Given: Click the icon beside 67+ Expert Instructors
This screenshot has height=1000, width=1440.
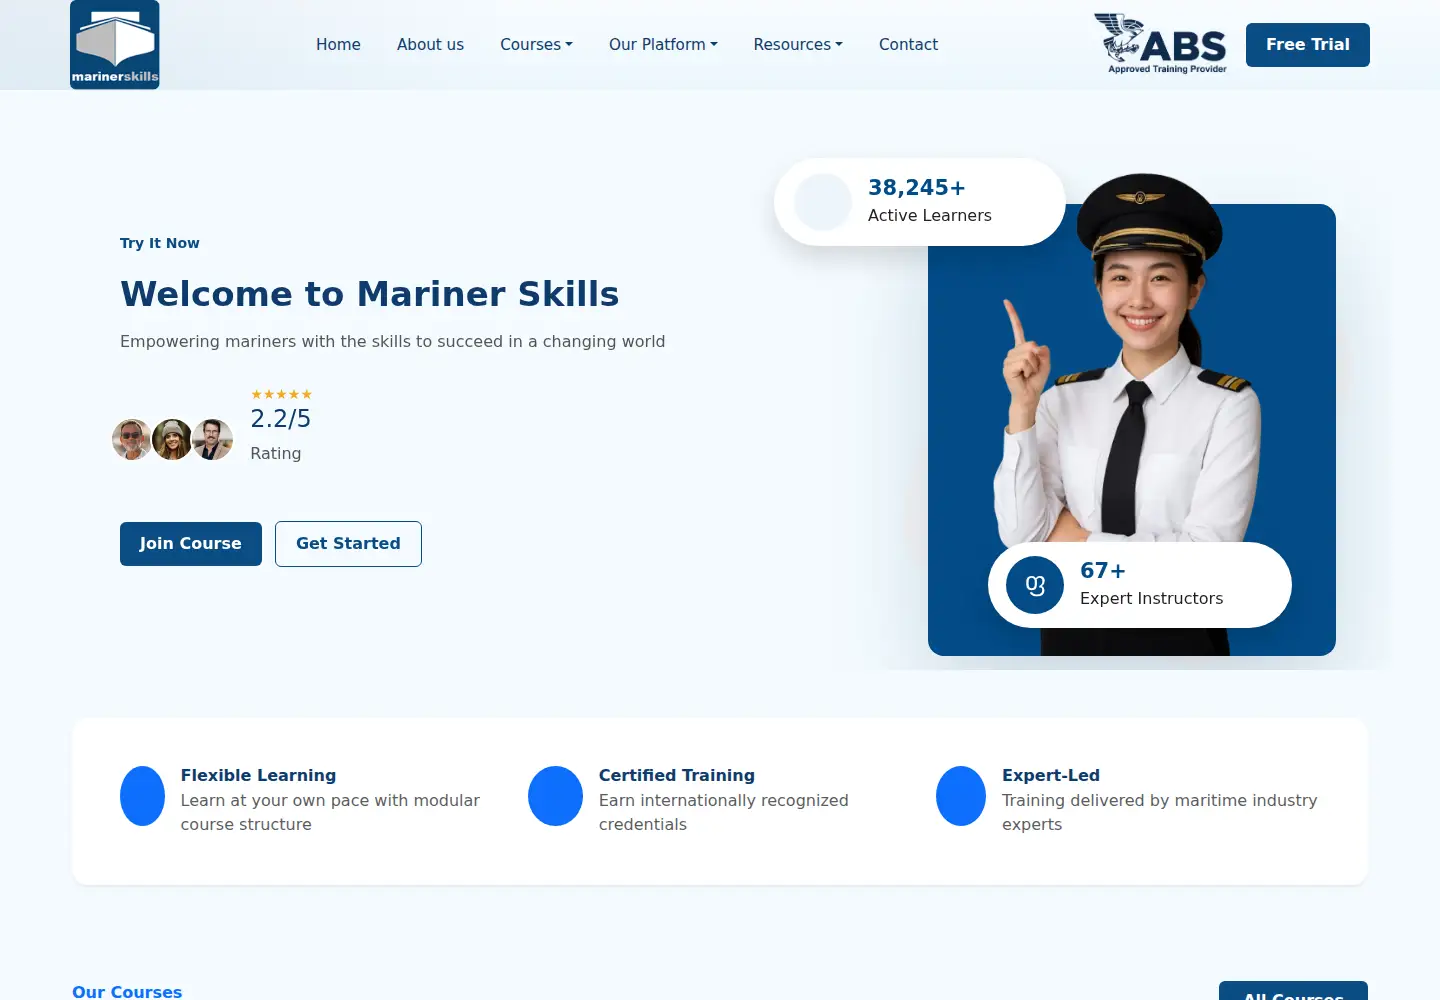Looking at the screenshot, I should 1035,585.
